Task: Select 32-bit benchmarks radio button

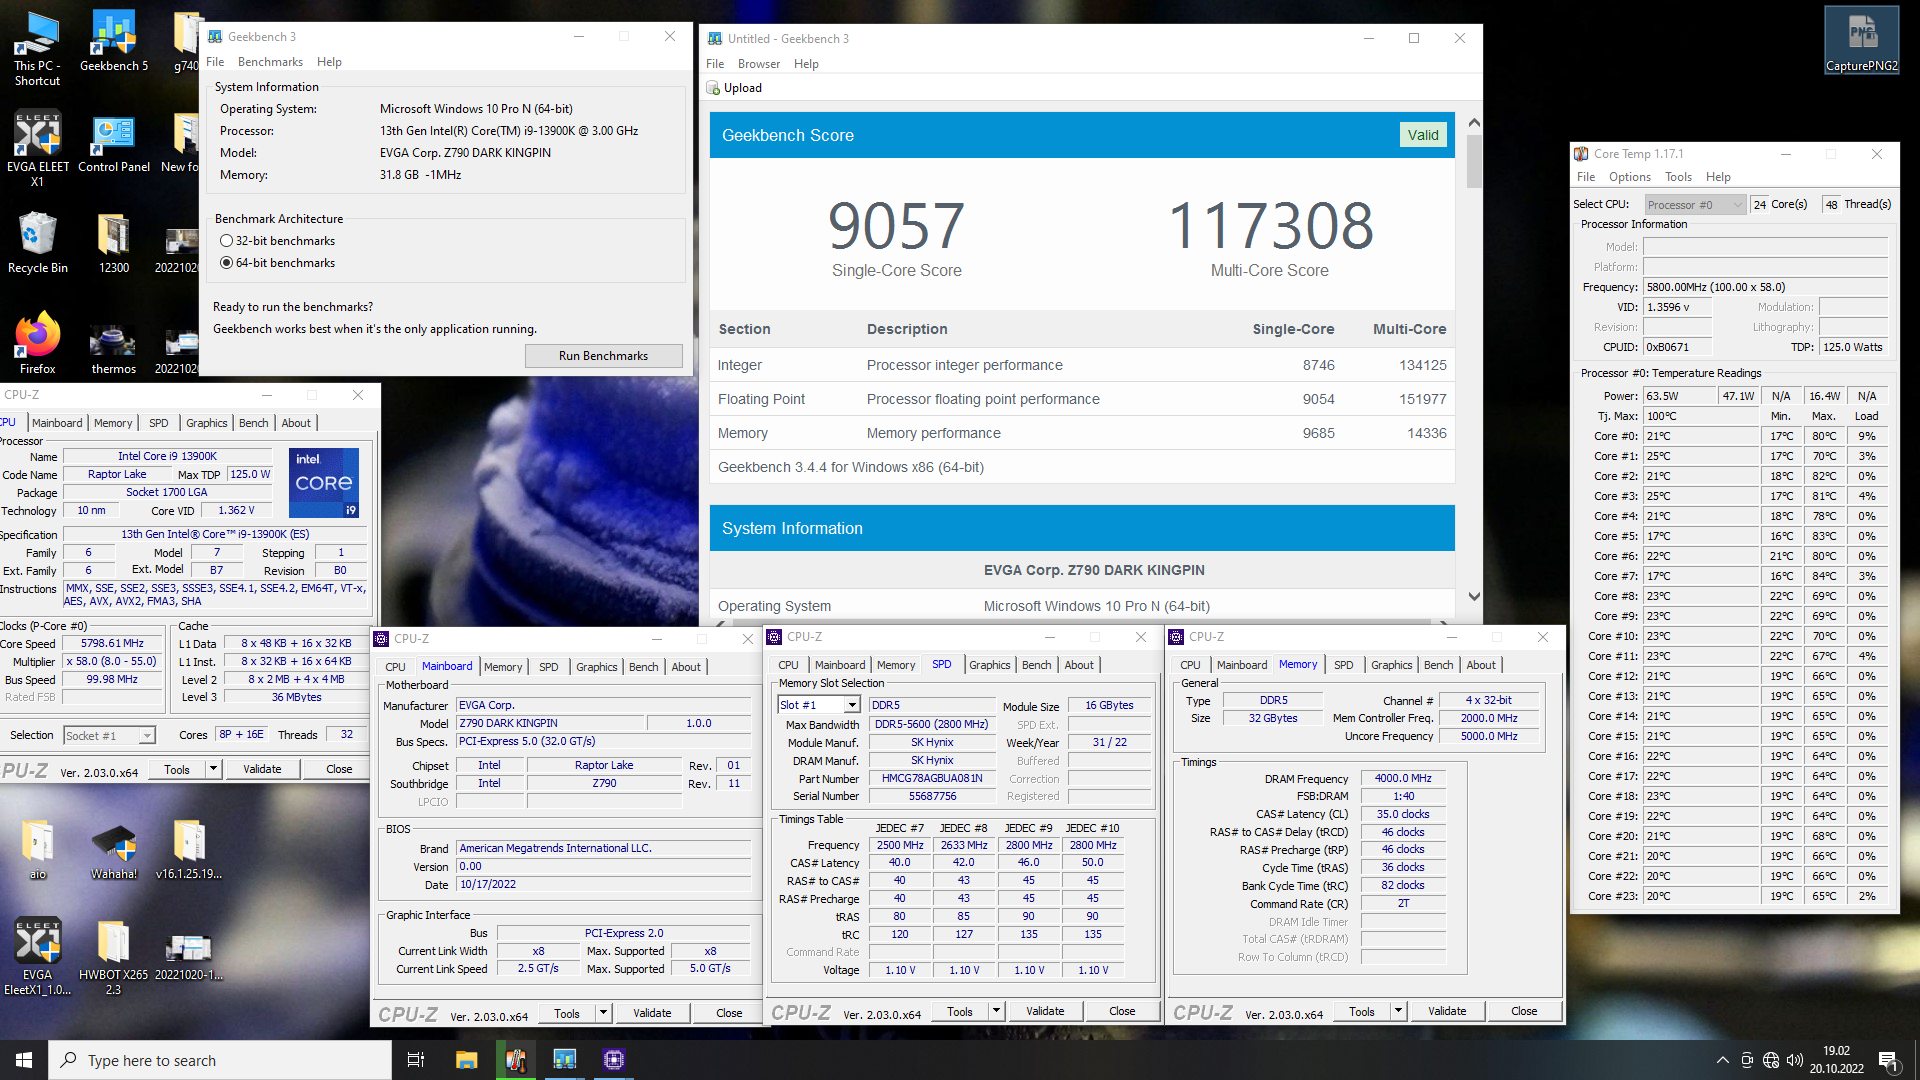Action: (x=227, y=241)
